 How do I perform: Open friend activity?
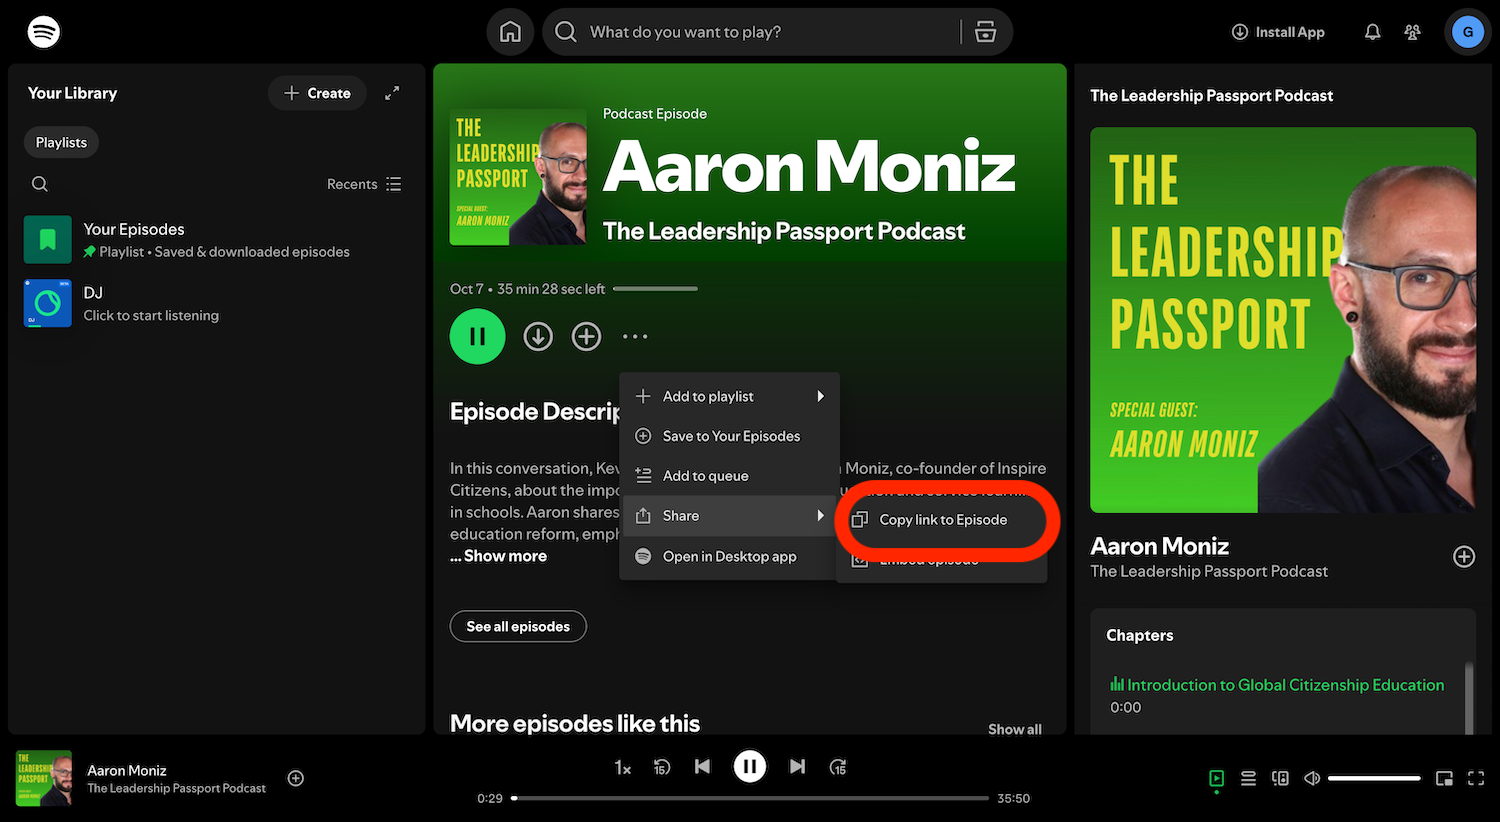point(1412,31)
